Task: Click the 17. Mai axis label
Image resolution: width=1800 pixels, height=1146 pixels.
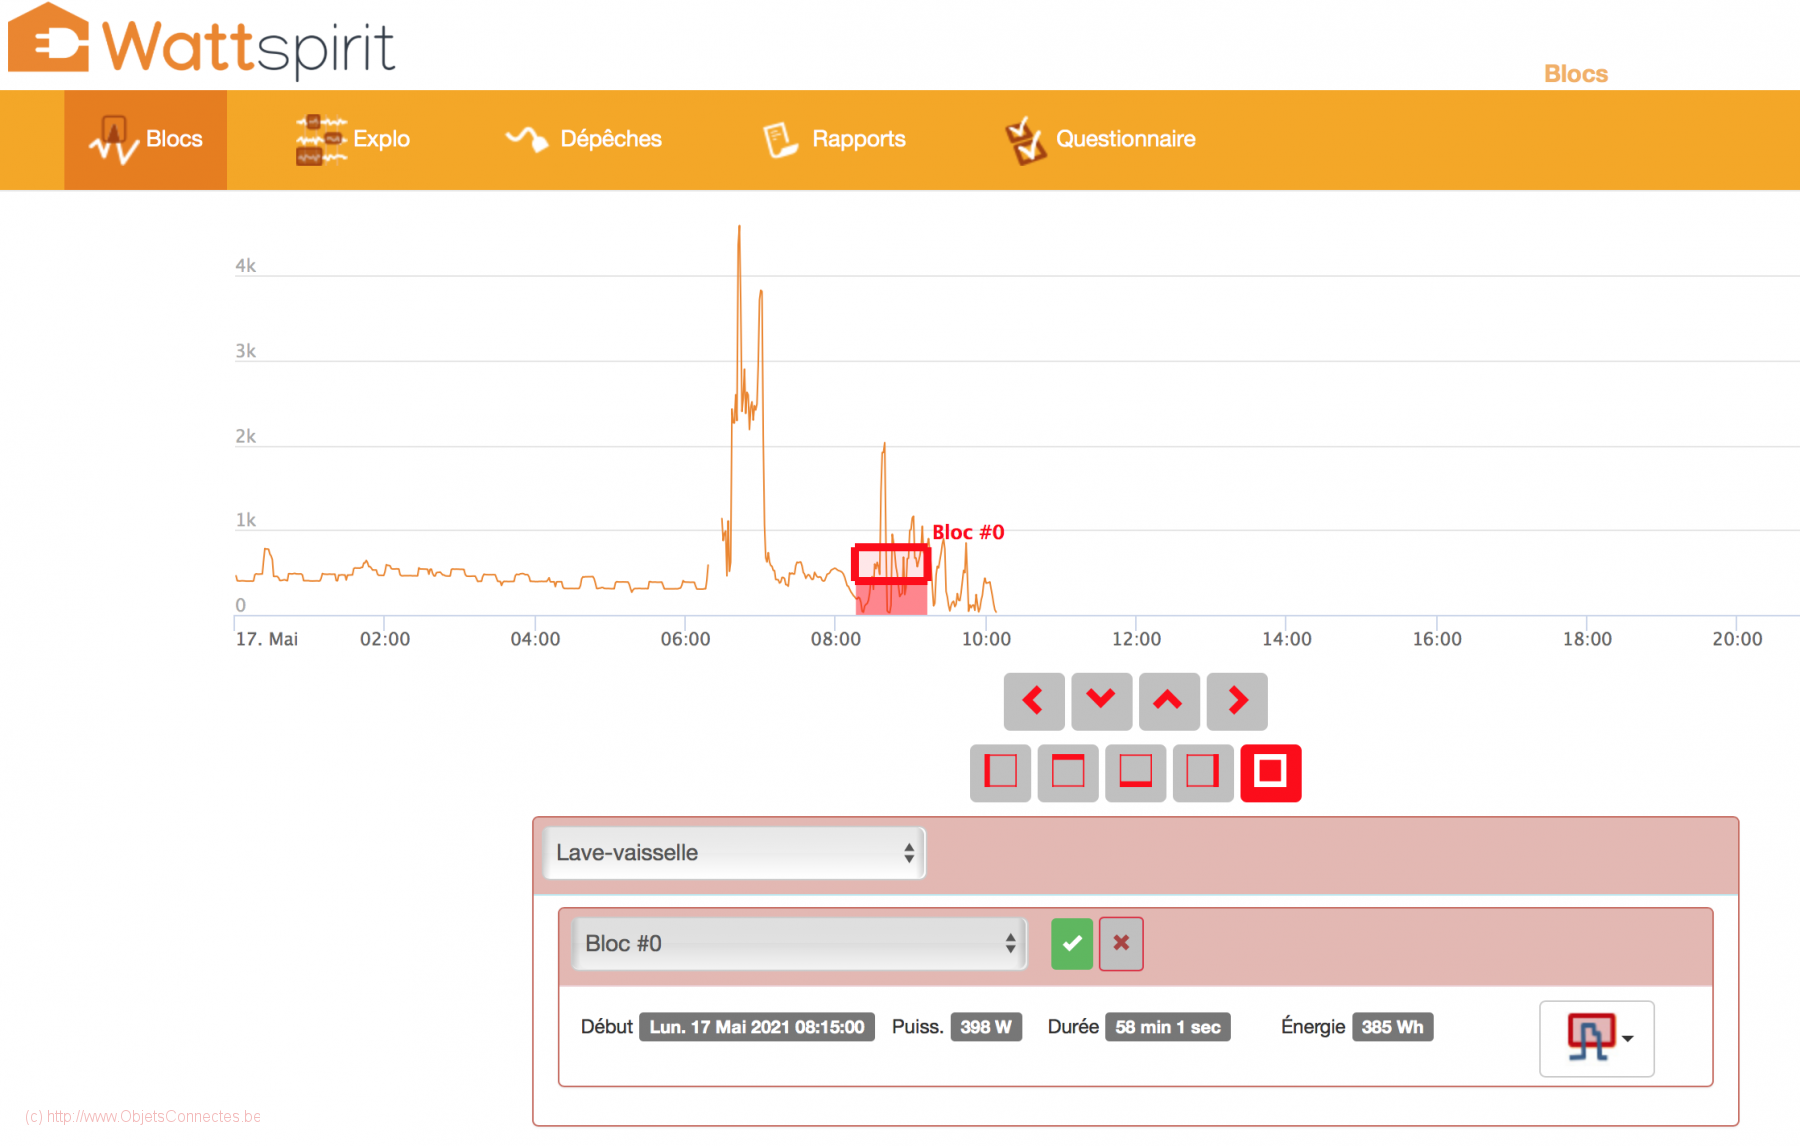Action: coord(267,639)
